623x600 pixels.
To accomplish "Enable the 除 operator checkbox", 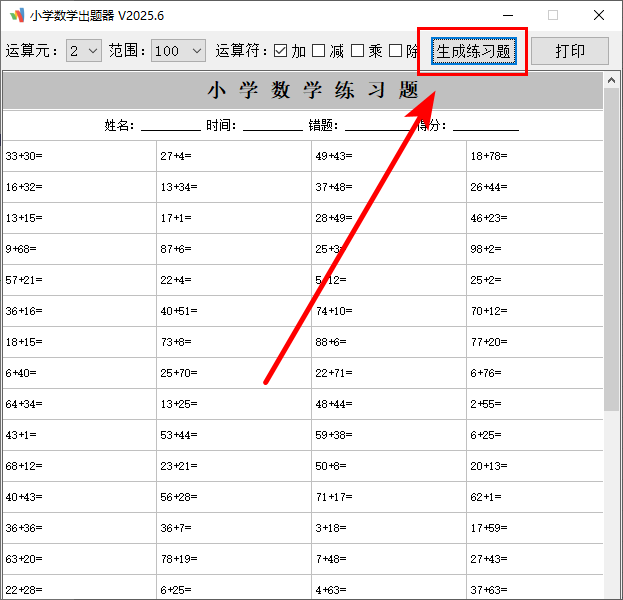I will coord(395,51).
